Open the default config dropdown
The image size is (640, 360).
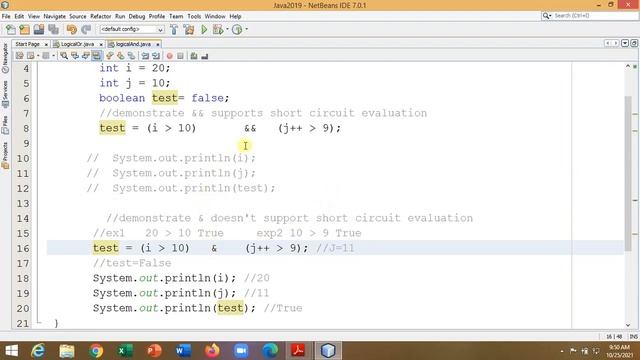pos(131,29)
